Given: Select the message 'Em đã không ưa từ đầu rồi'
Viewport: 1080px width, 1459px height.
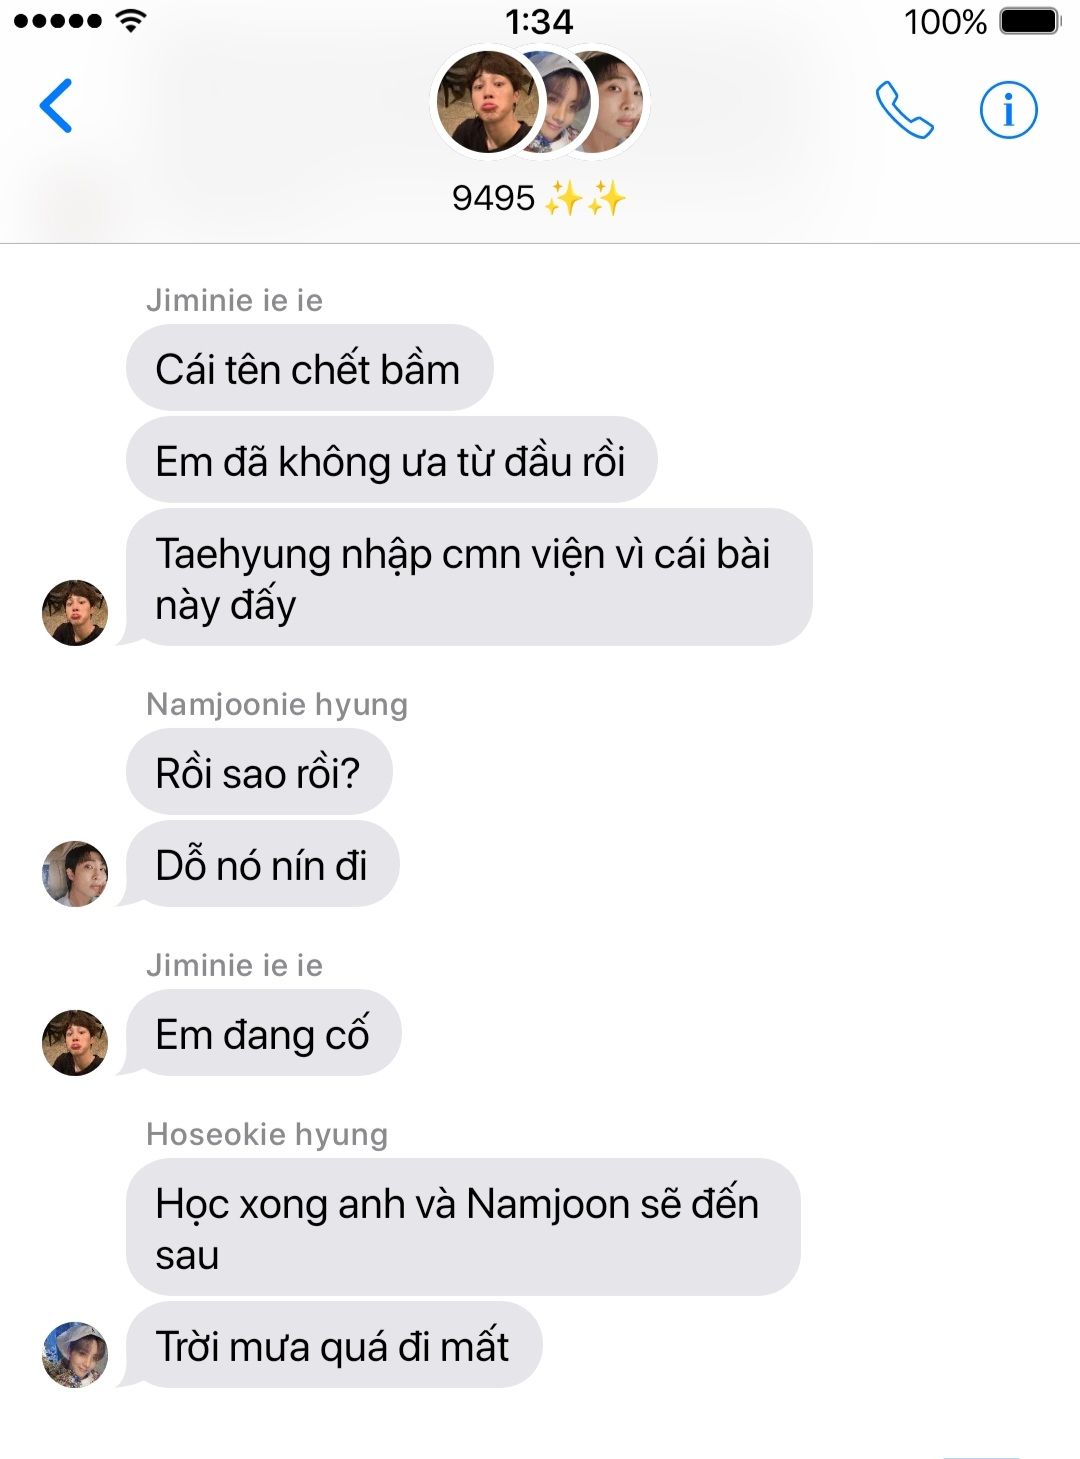Looking at the screenshot, I should (391, 460).
